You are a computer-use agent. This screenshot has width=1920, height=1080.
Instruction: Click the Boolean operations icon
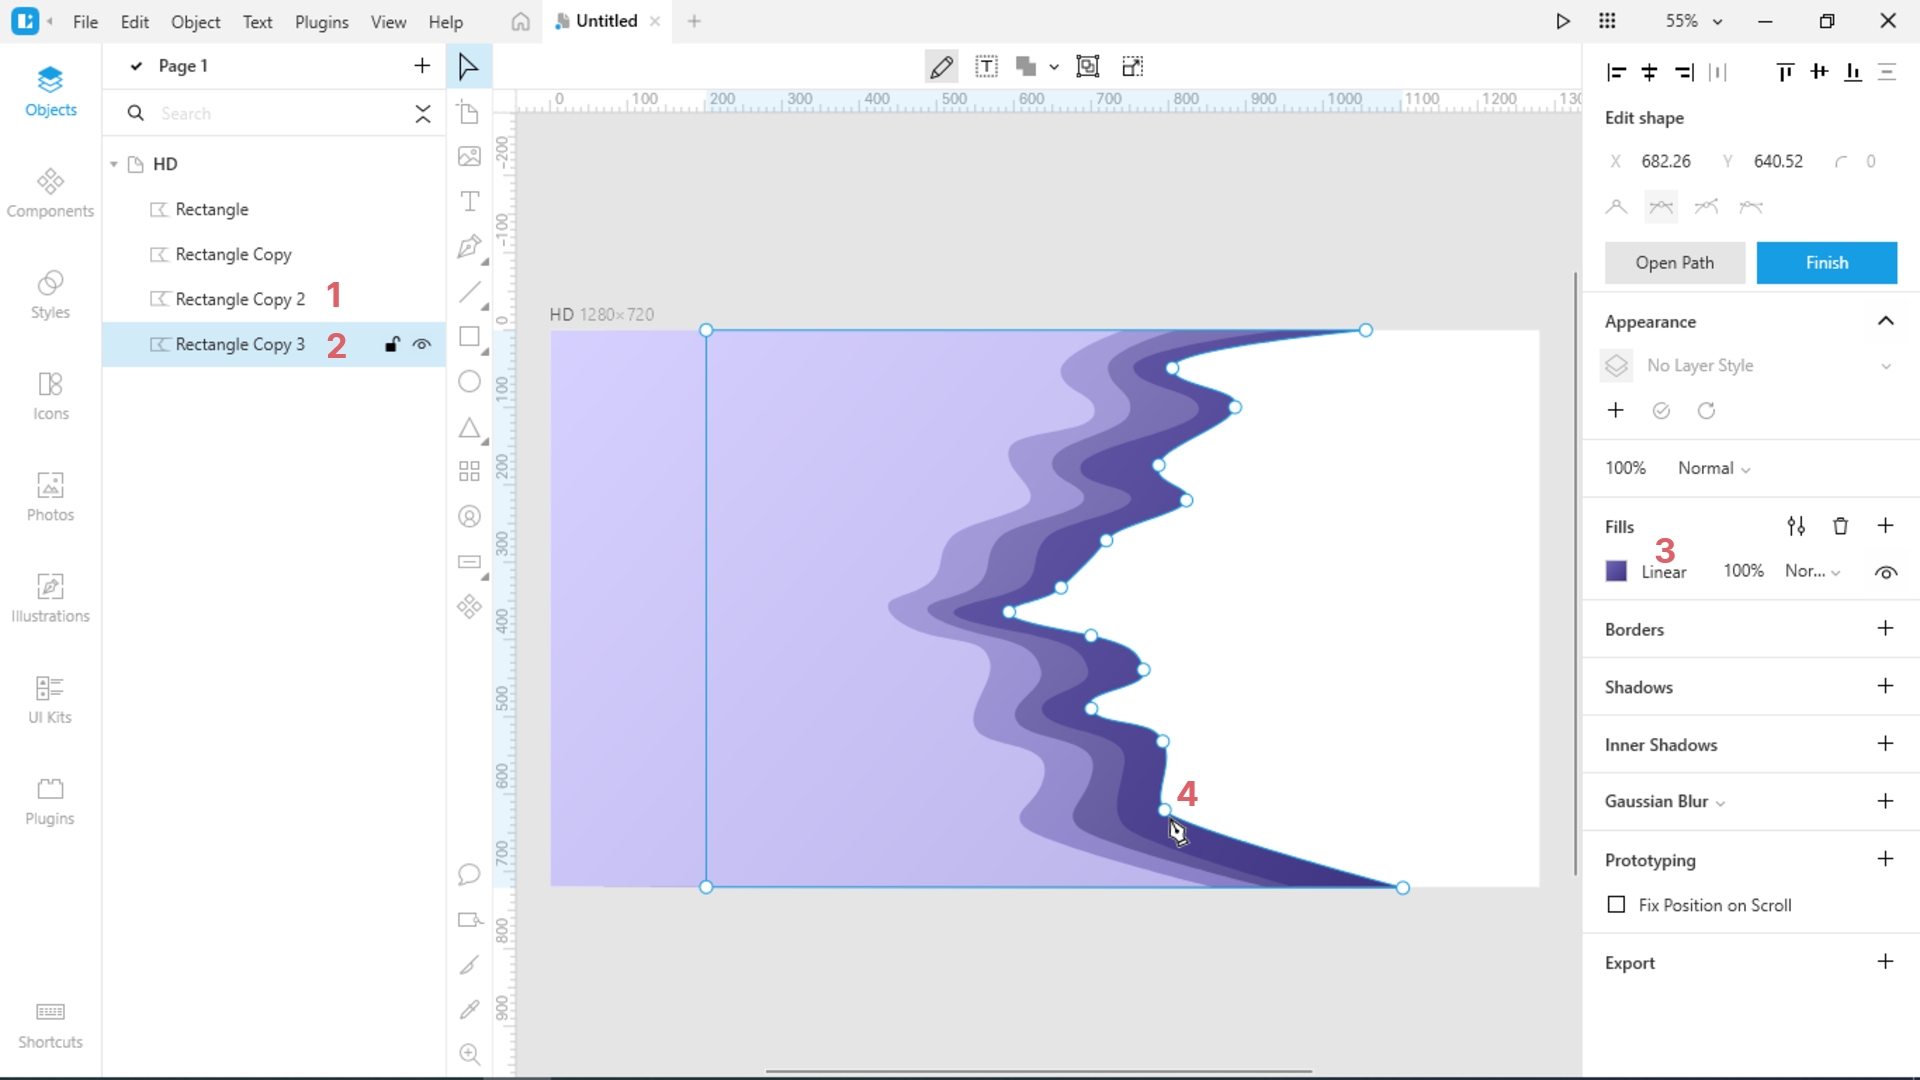1026,67
